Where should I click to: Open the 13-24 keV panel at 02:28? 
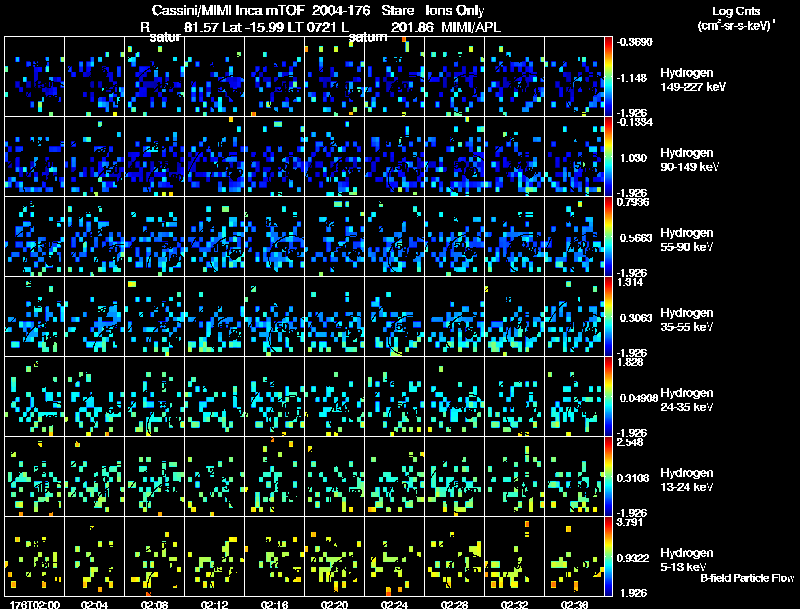pyautogui.click(x=455, y=477)
